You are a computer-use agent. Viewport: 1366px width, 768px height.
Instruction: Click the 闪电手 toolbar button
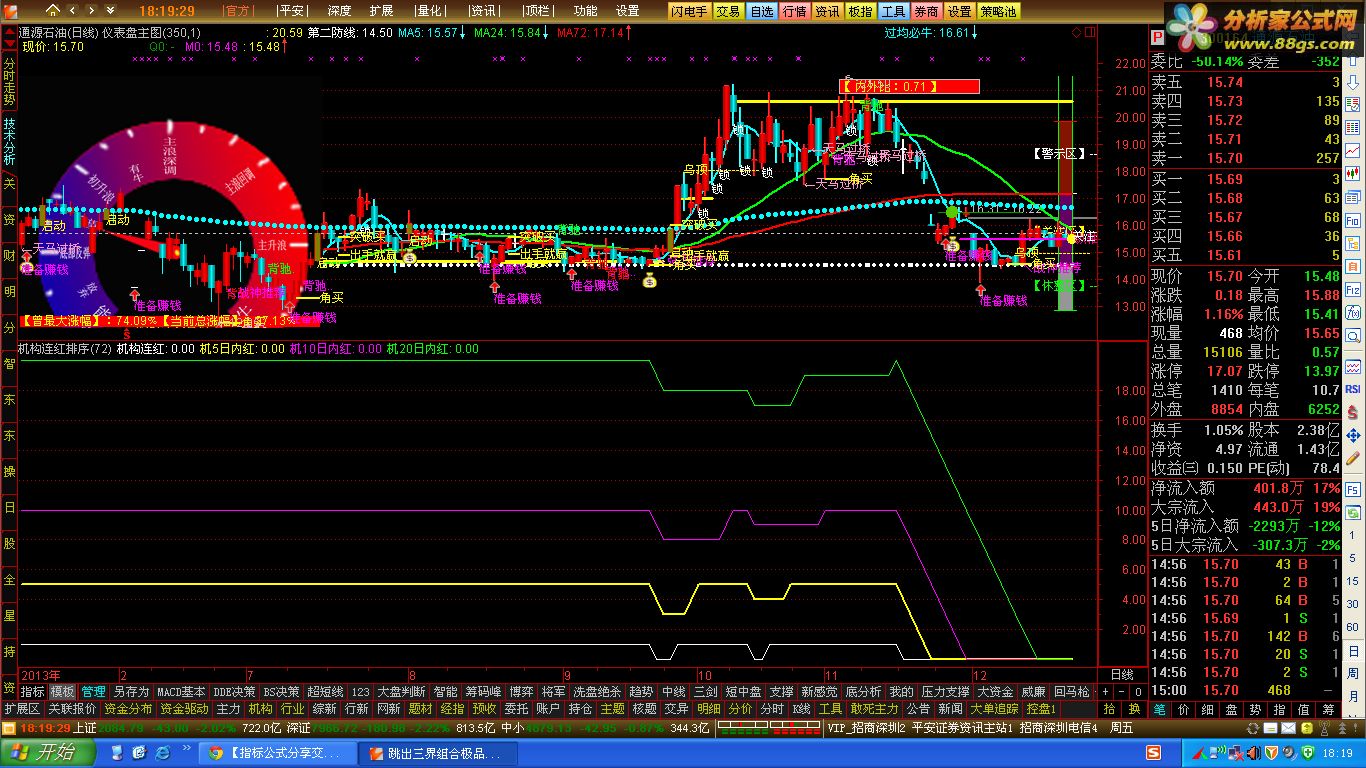coord(689,11)
